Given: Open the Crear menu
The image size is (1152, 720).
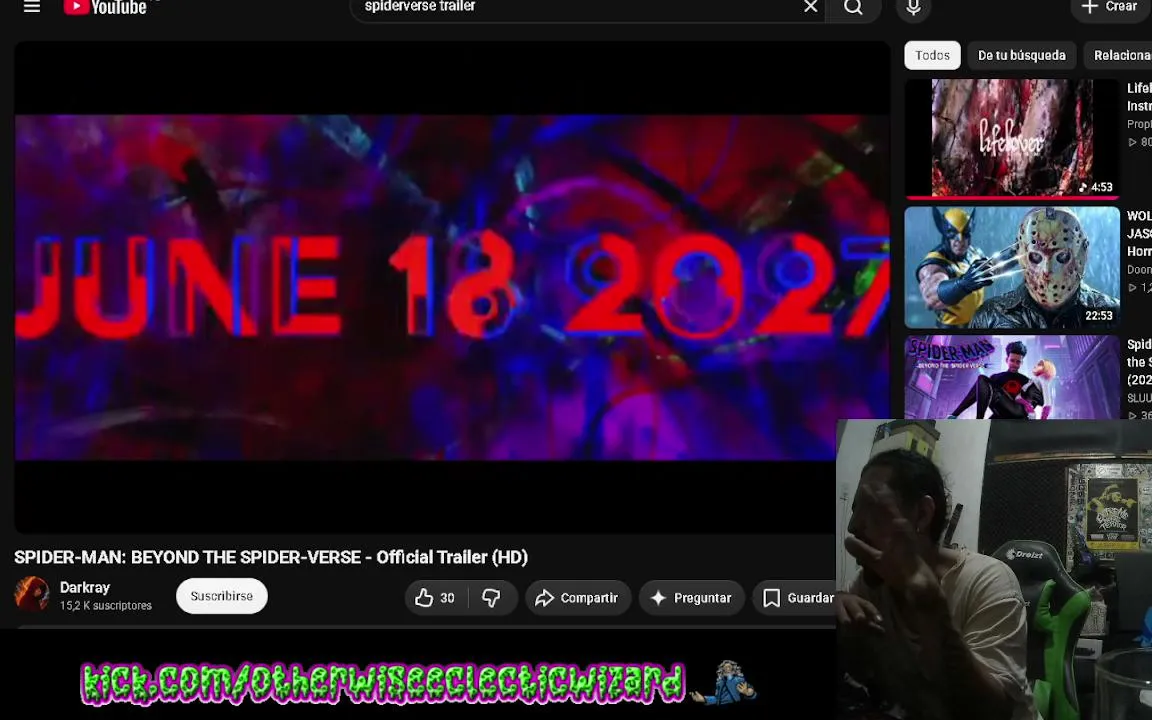Looking at the screenshot, I should click(1110, 7).
